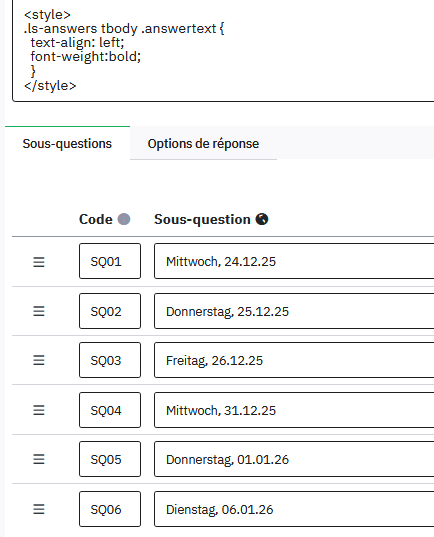Edit the 'Donnerstag, 01.01.26' subquestion field
The image size is (434, 537).
[x=294, y=459]
